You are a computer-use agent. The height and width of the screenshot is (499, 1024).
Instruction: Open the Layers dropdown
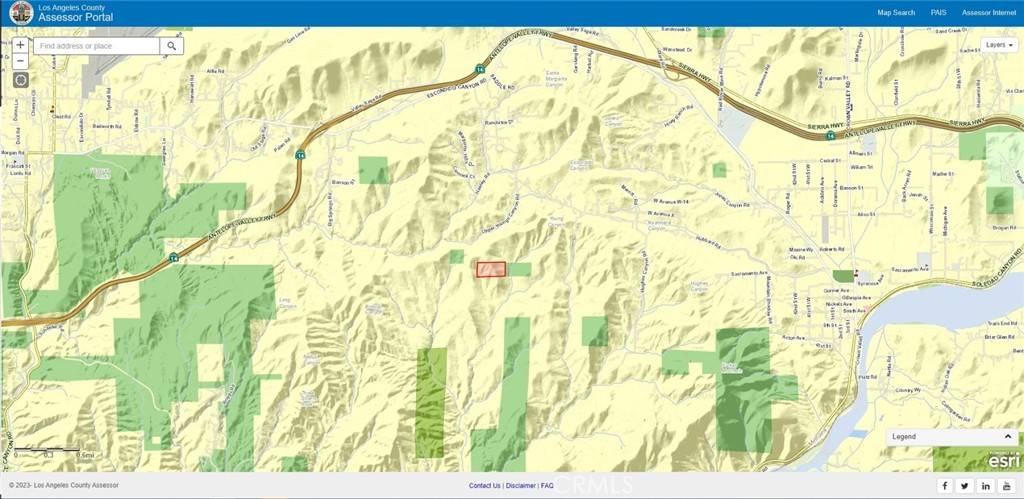[x=999, y=45]
